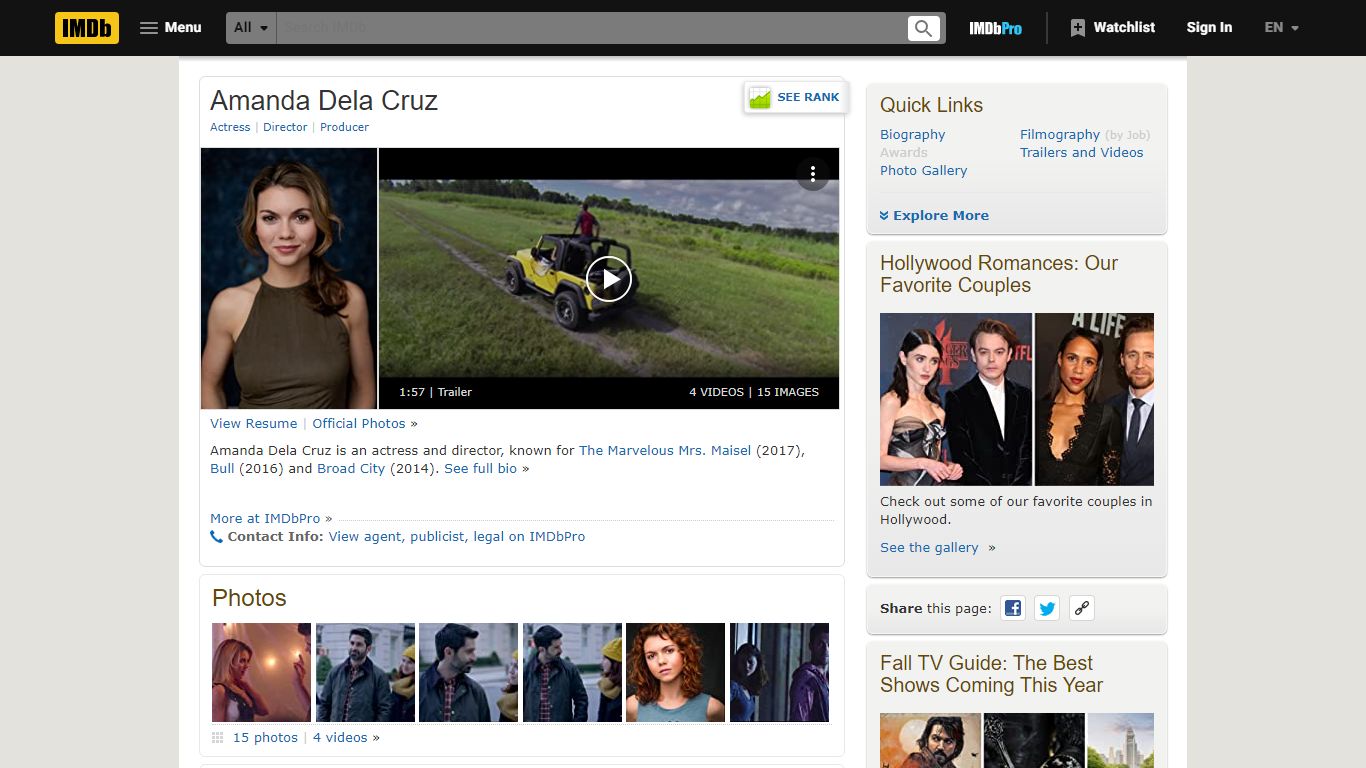Click See the gallery link

point(929,548)
